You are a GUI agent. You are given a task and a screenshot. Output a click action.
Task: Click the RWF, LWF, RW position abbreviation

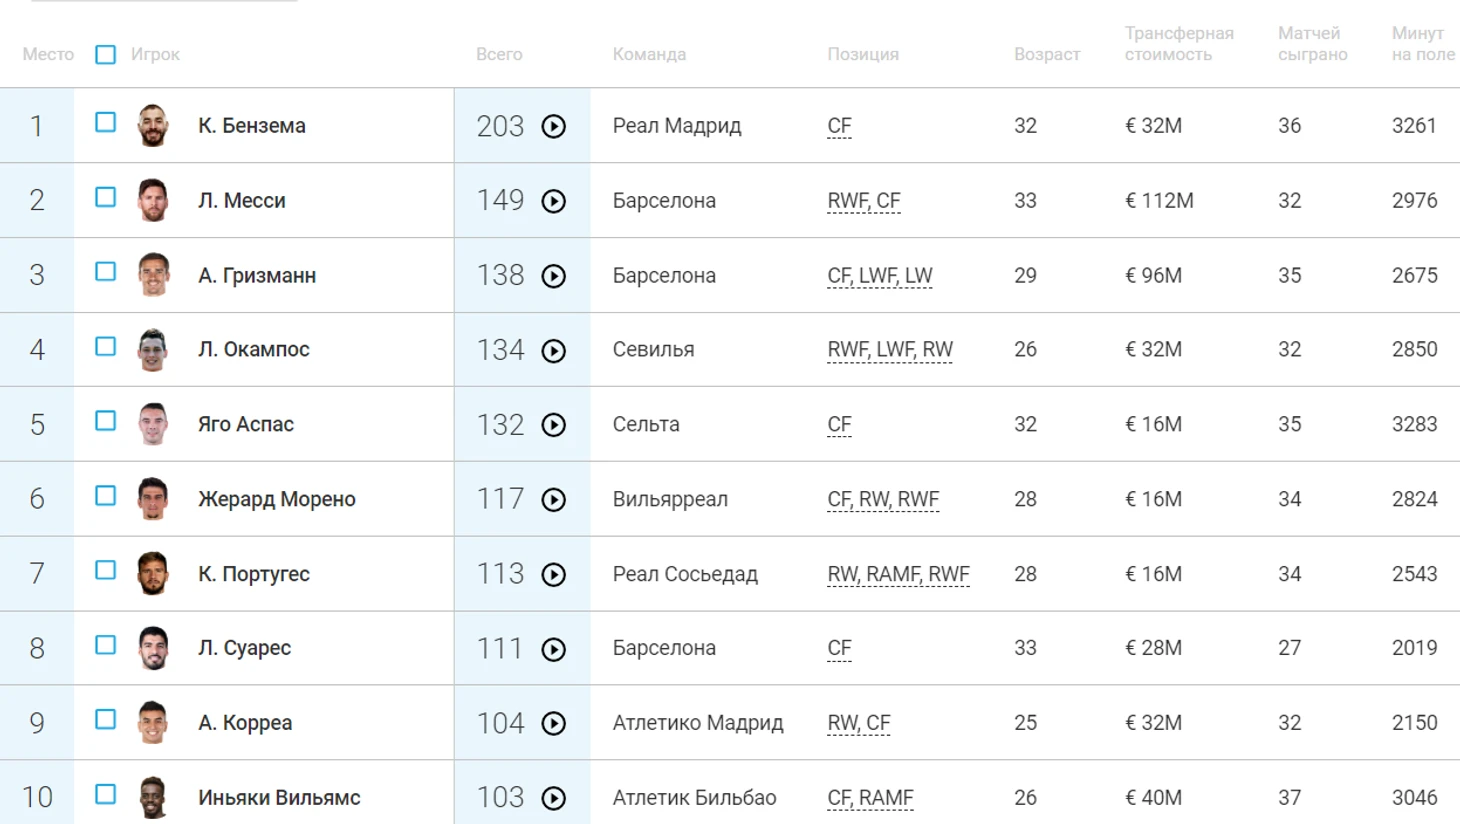pos(890,350)
